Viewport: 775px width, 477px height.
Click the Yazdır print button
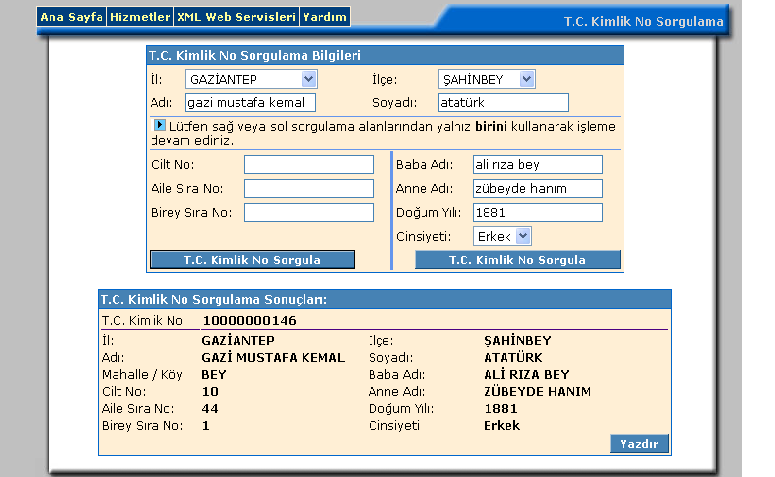tap(639, 443)
